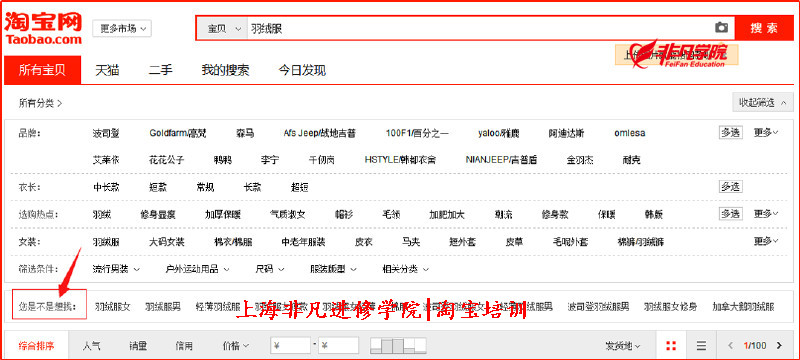Switch to the 天猫 tab

[107, 70]
